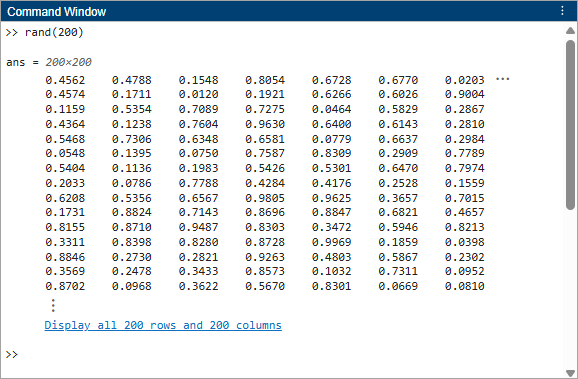Select the value 0.4657
The image size is (578, 379).
coord(464,212)
